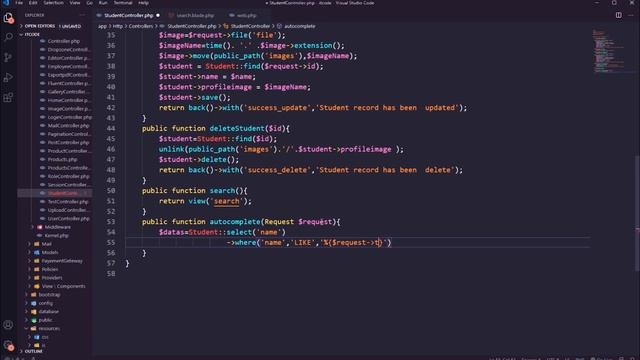Open the File menu
The image size is (640, 360).
pyautogui.click(x=19, y=3)
